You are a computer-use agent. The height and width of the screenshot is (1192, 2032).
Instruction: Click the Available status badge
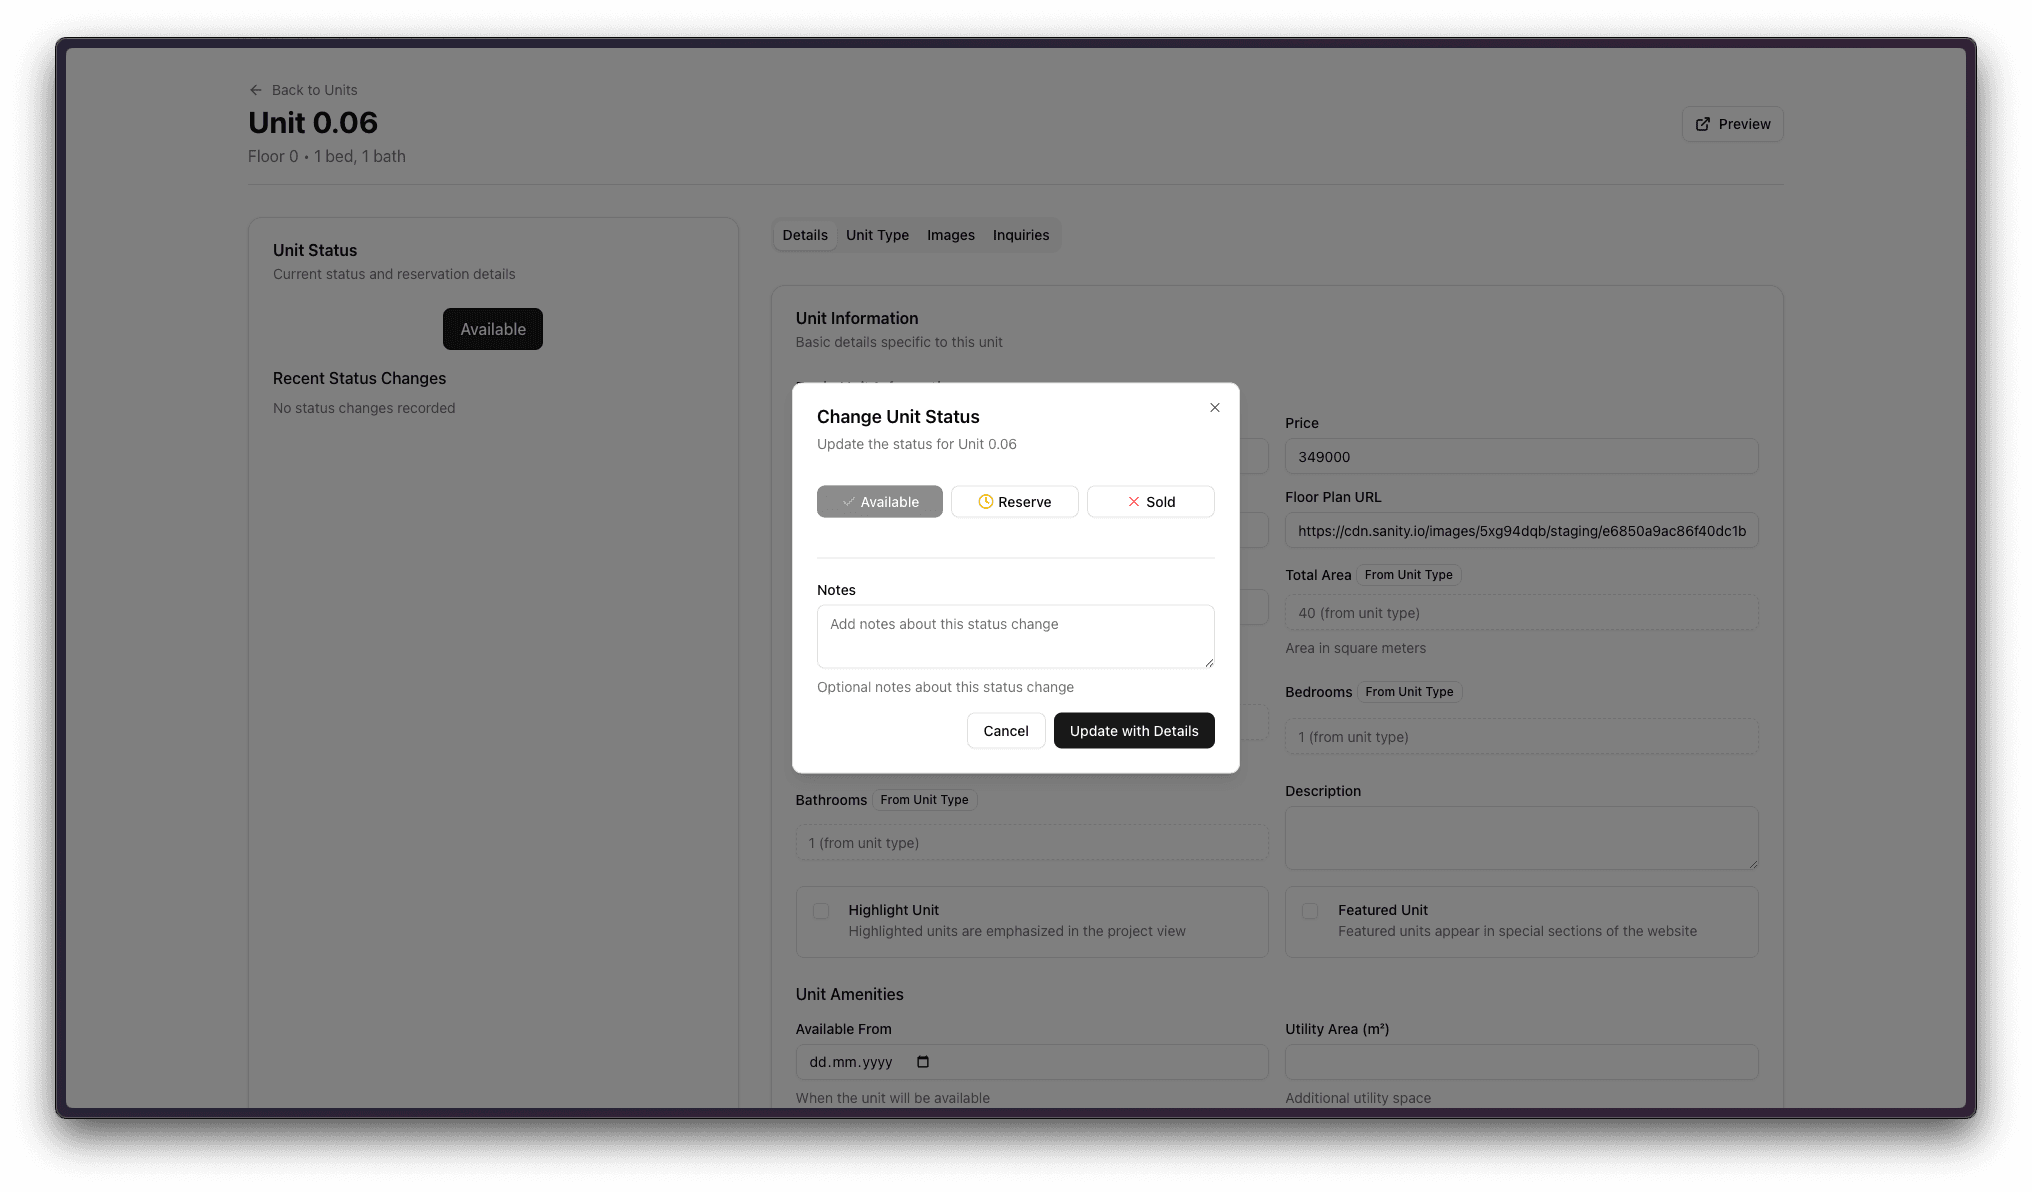(492, 329)
